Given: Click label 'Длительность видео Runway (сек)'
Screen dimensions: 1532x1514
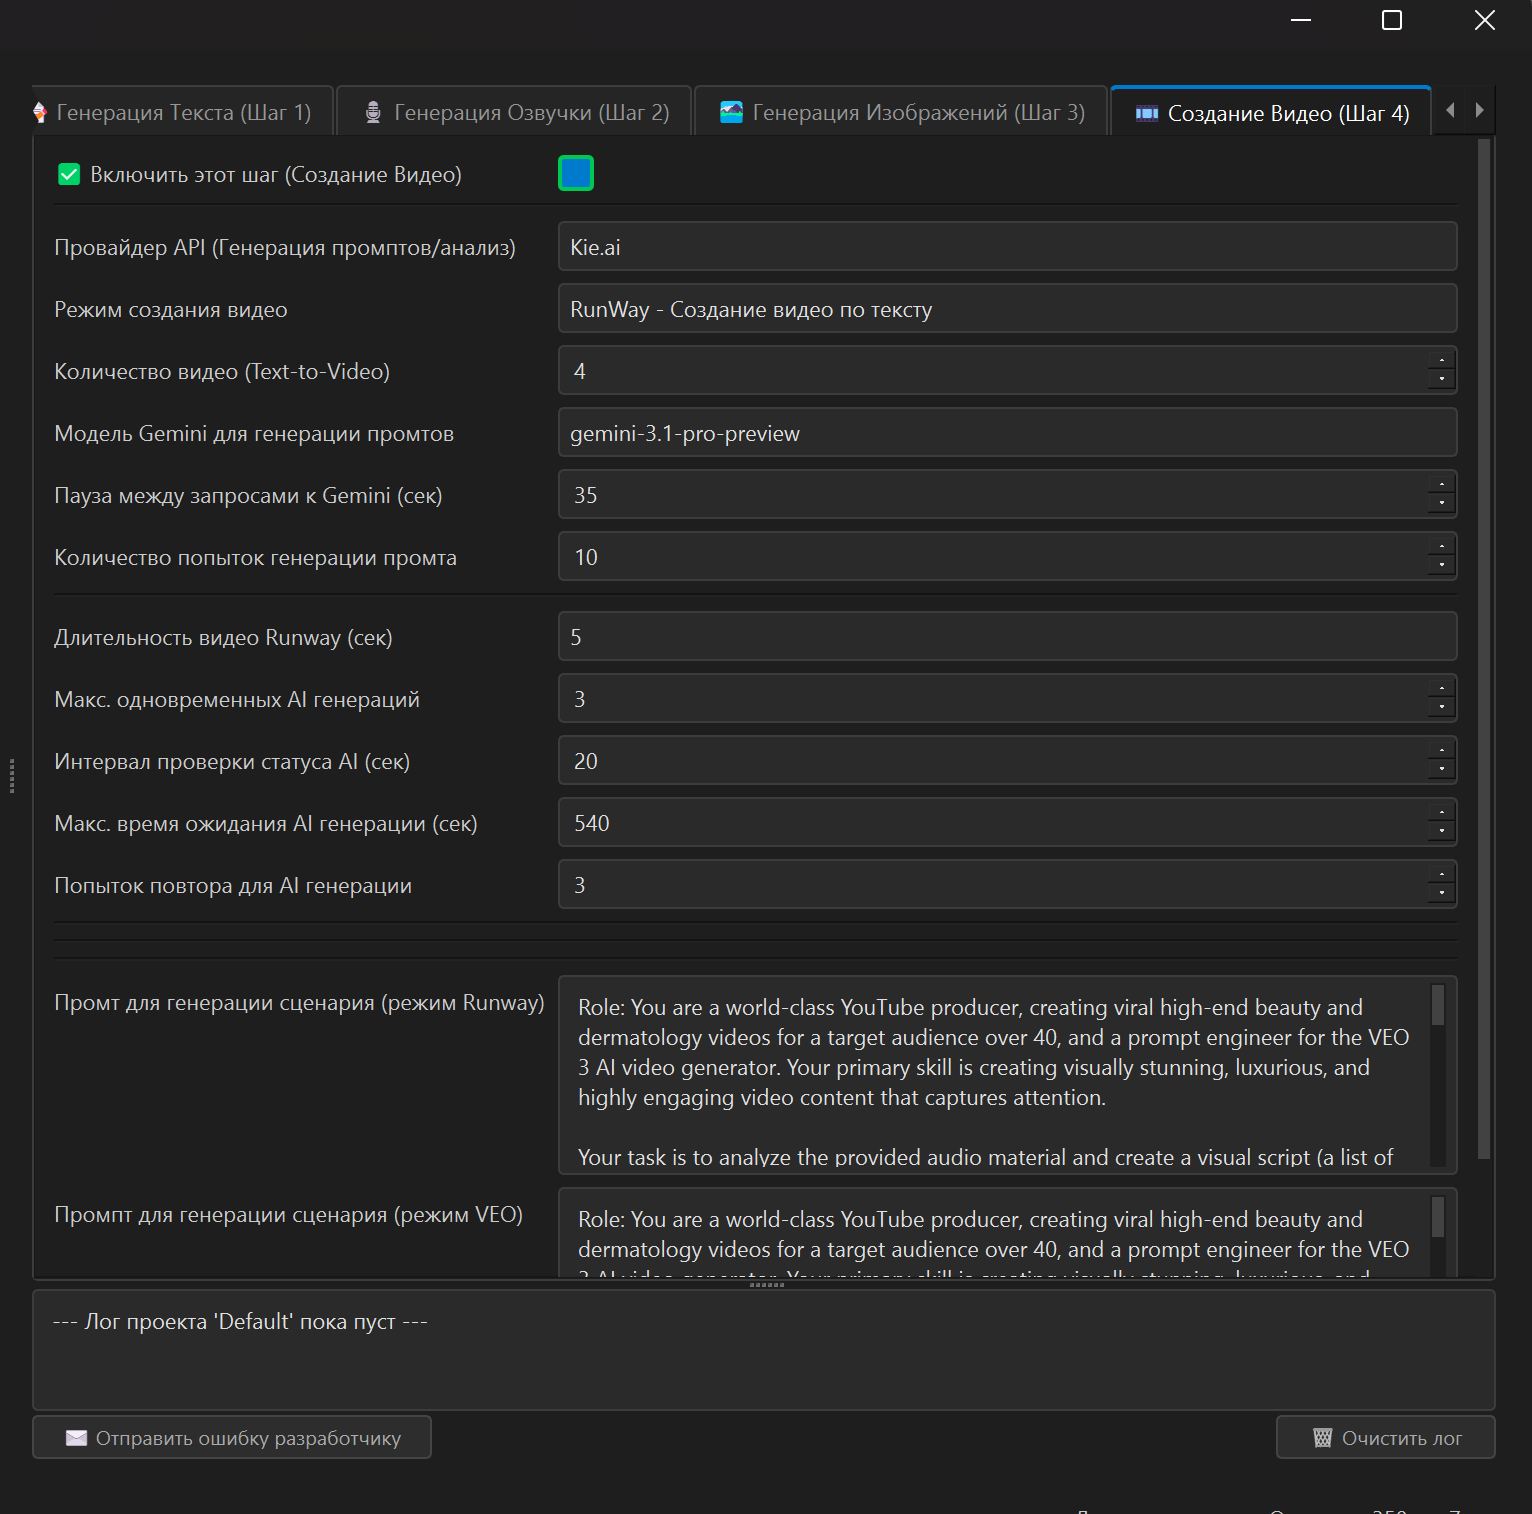Looking at the screenshot, I should coord(223,637).
